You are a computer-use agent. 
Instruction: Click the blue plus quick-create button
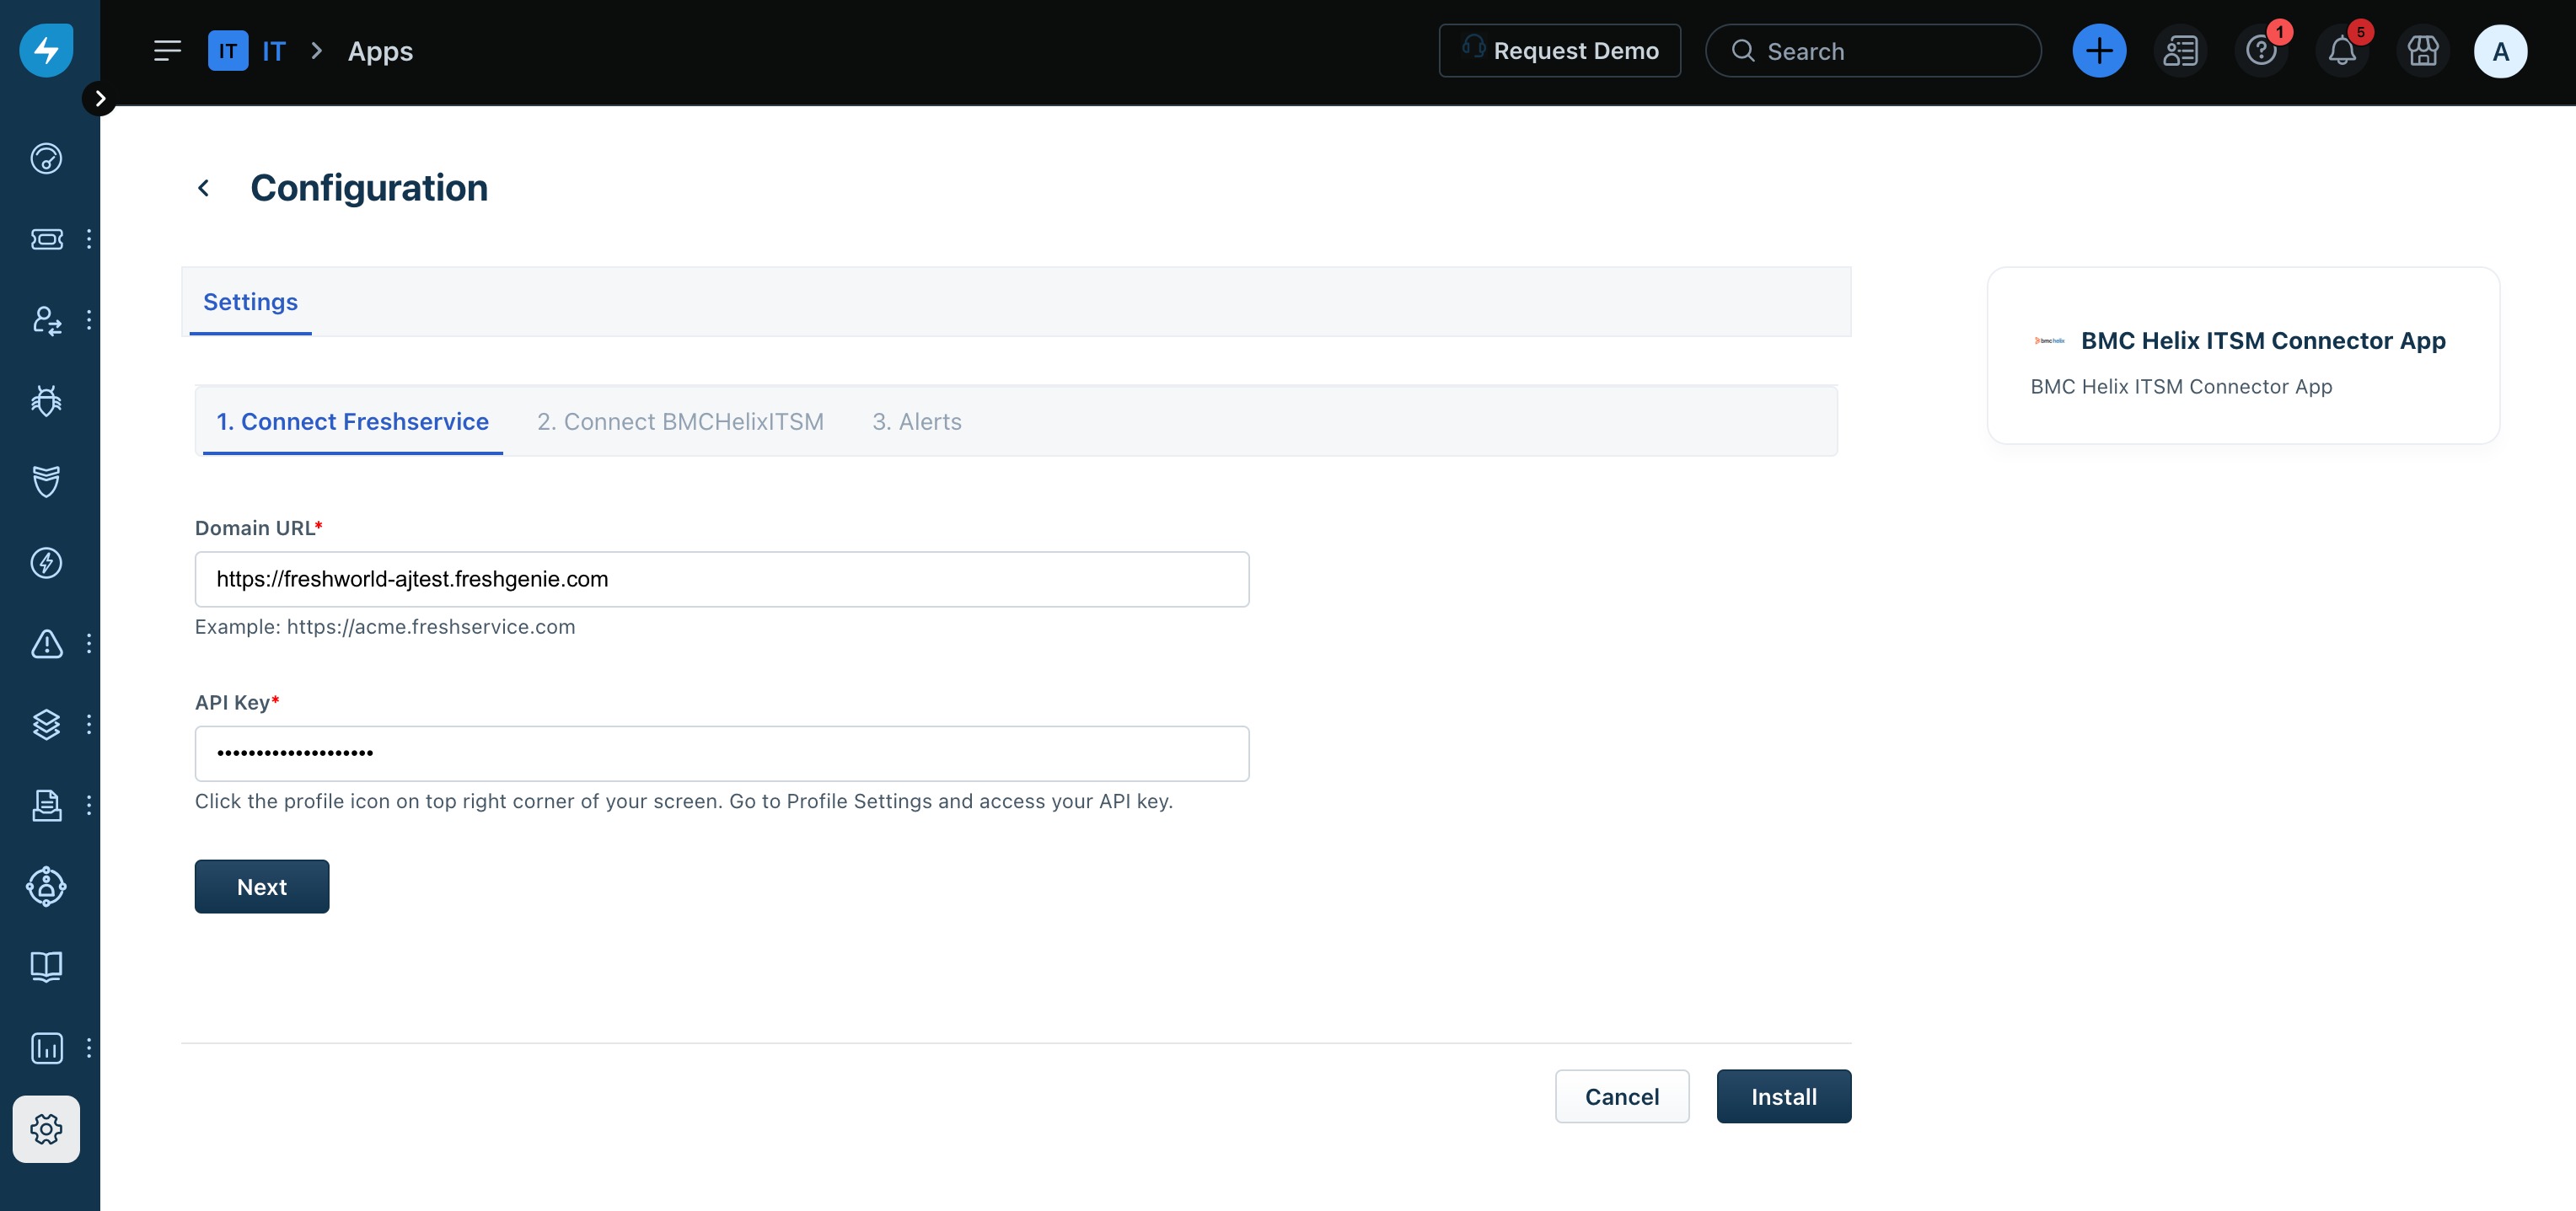point(2099,51)
